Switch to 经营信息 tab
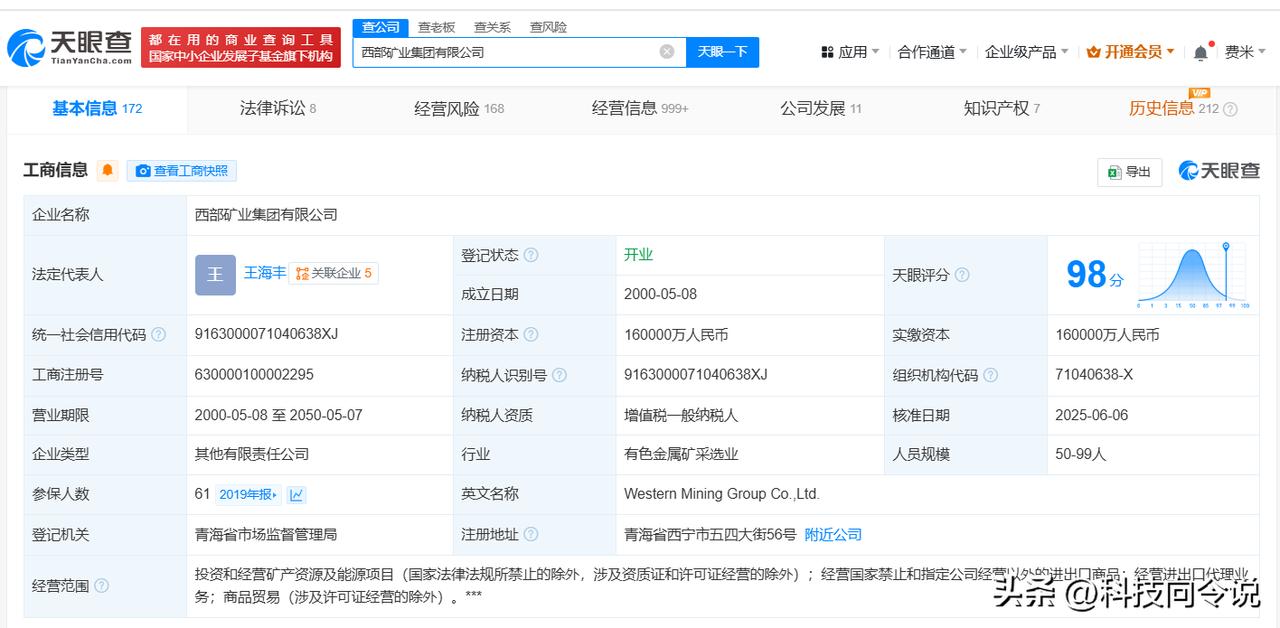 [x=640, y=108]
